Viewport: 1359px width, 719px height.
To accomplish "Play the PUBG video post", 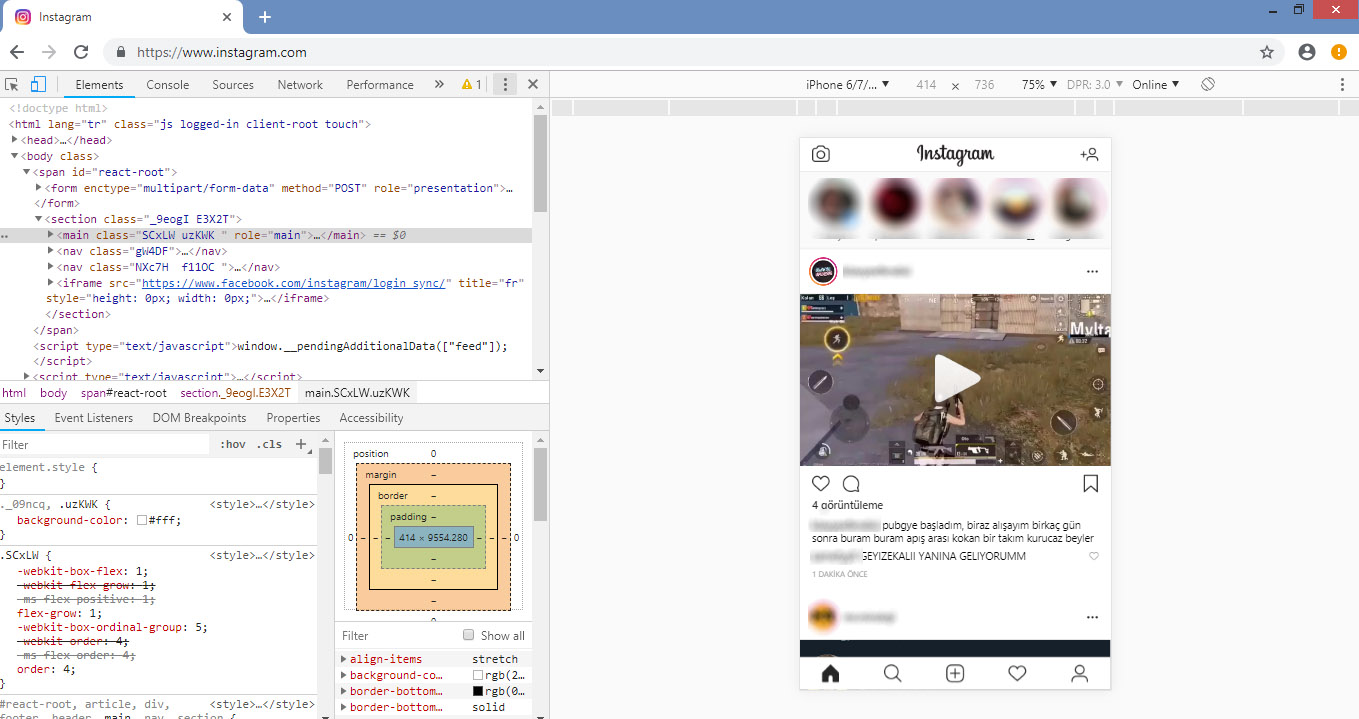I will [x=955, y=379].
